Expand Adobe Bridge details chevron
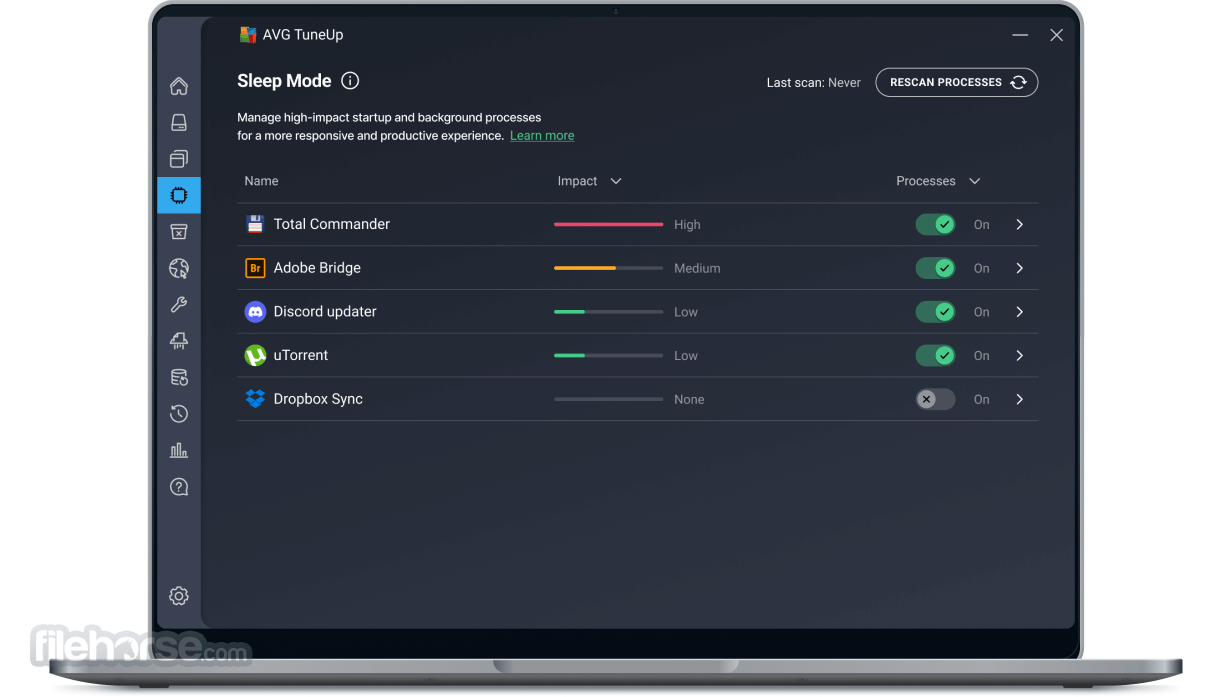This screenshot has height=697, width=1232. click(1020, 268)
